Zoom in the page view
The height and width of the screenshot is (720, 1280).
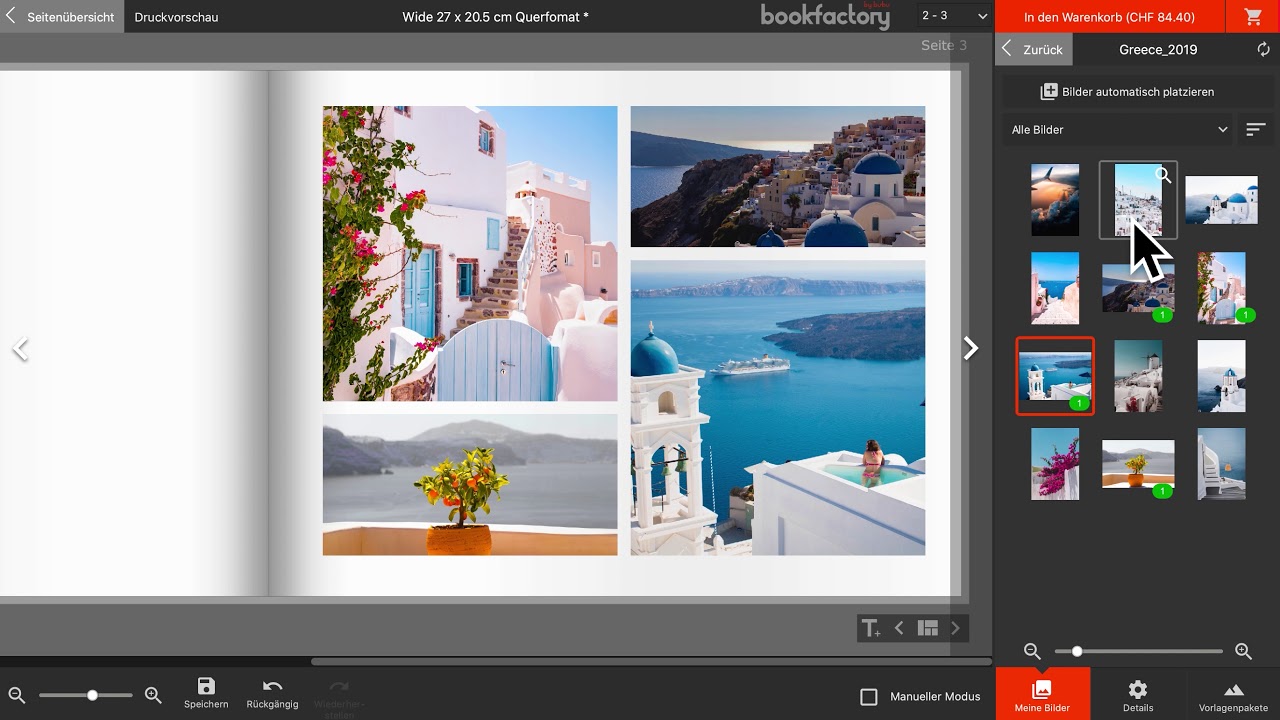(153, 695)
